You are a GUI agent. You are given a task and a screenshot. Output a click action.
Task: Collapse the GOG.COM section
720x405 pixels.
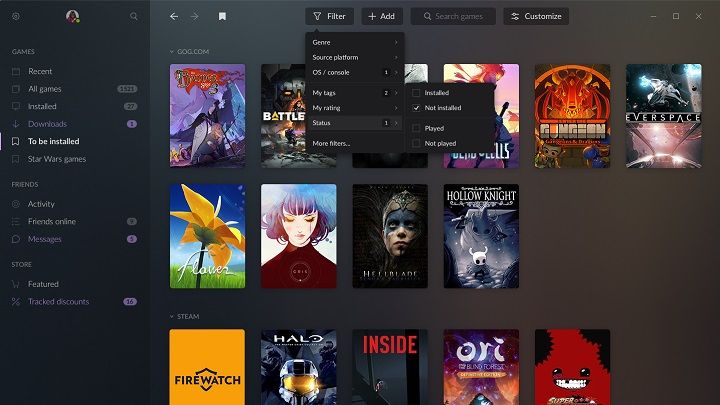[172, 51]
